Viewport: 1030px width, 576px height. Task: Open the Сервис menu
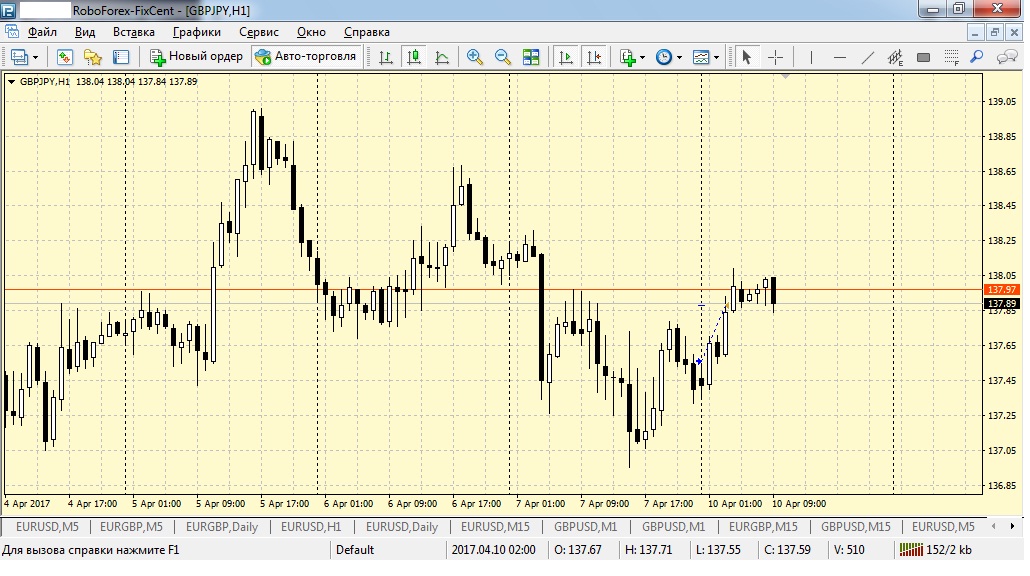coord(259,32)
